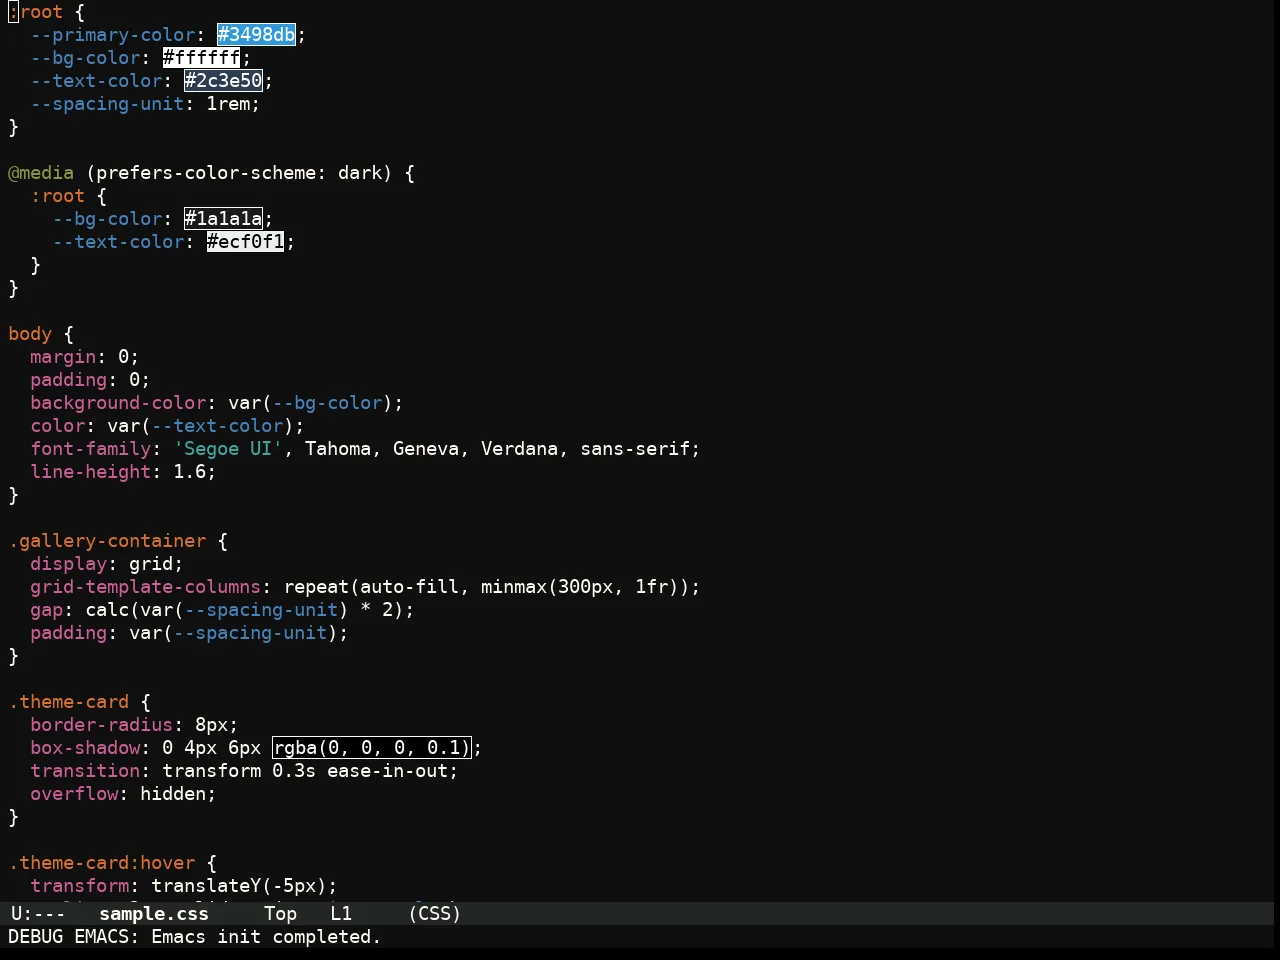Screen dimensions: 1280x960
Task: Click the .gallery-container selector
Action: coord(107,541)
